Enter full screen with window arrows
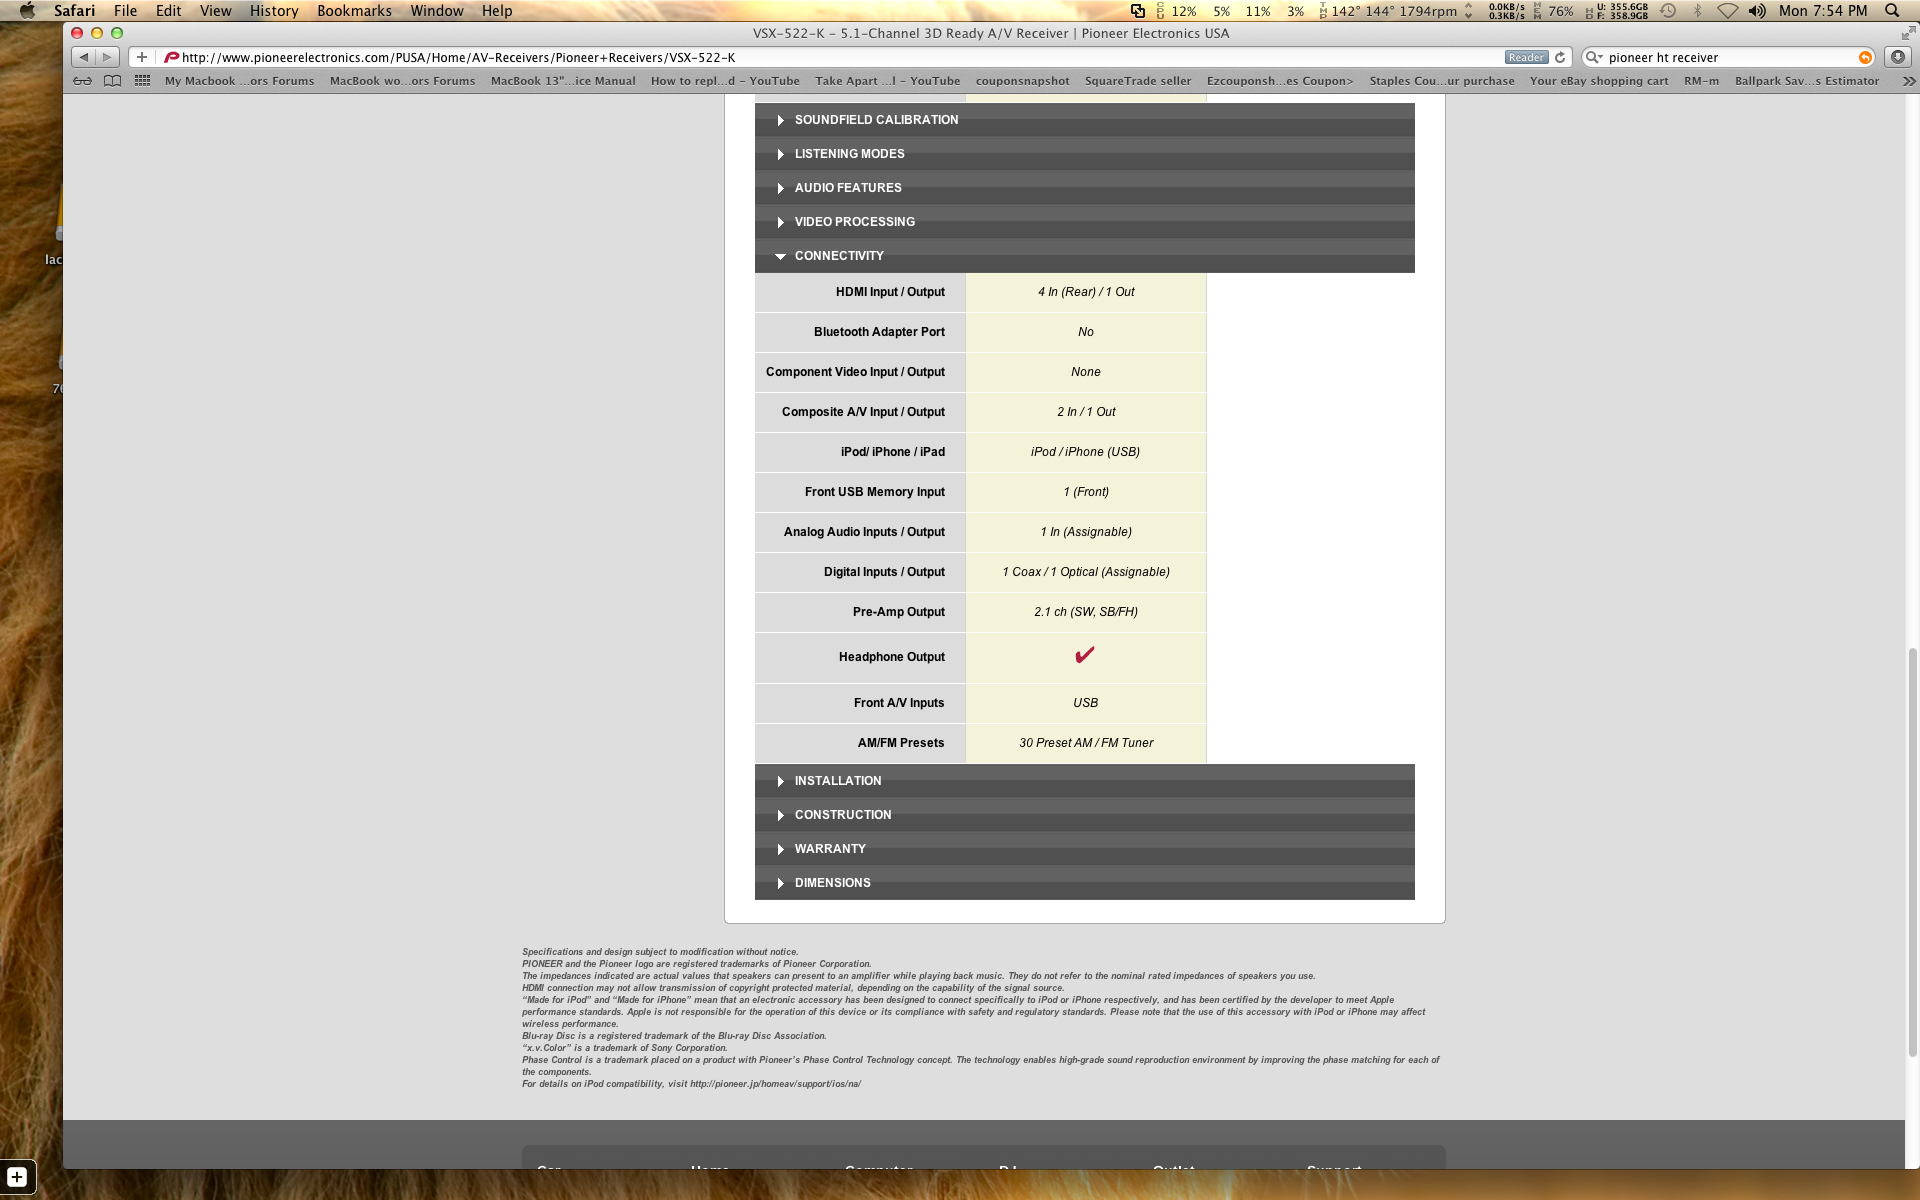This screenshot has height=1200, width=1920. click(1908, 33)
